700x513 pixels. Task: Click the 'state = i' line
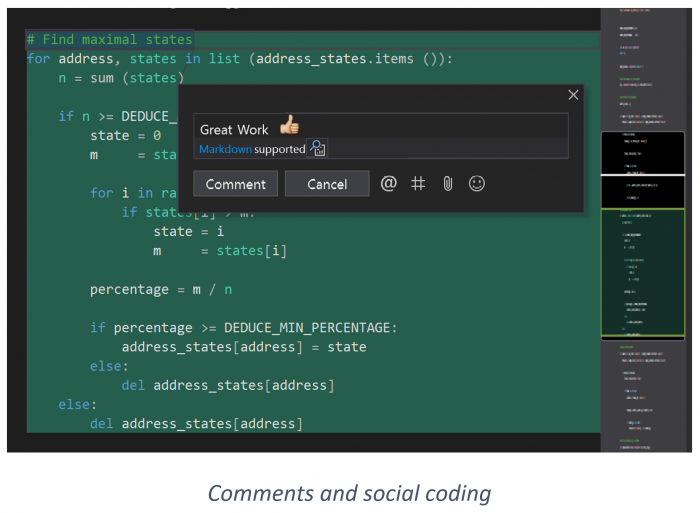coord(188,231)
